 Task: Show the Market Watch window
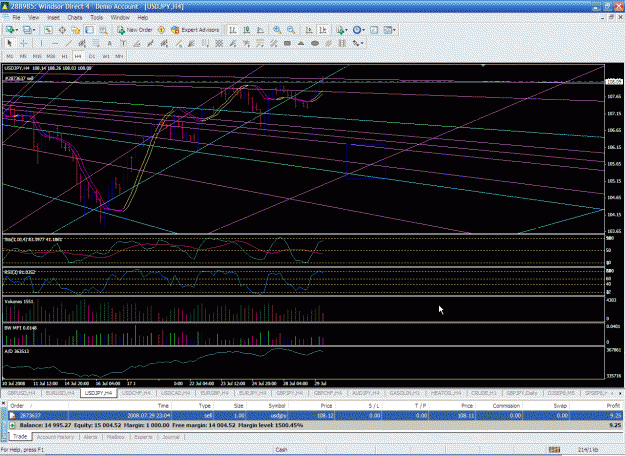tap(48, 30)
